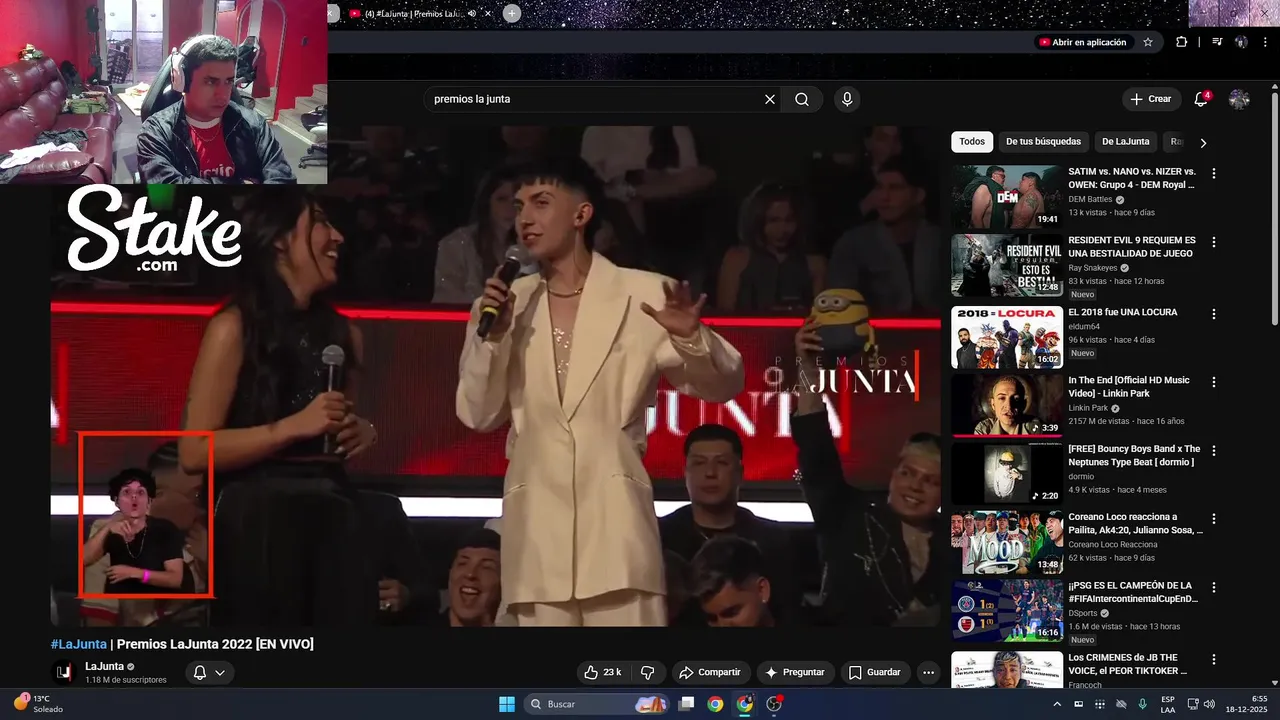Open options for Bouncy Boys Band beat
This screenshot has height=720, width=1280.
(1214, 451)
